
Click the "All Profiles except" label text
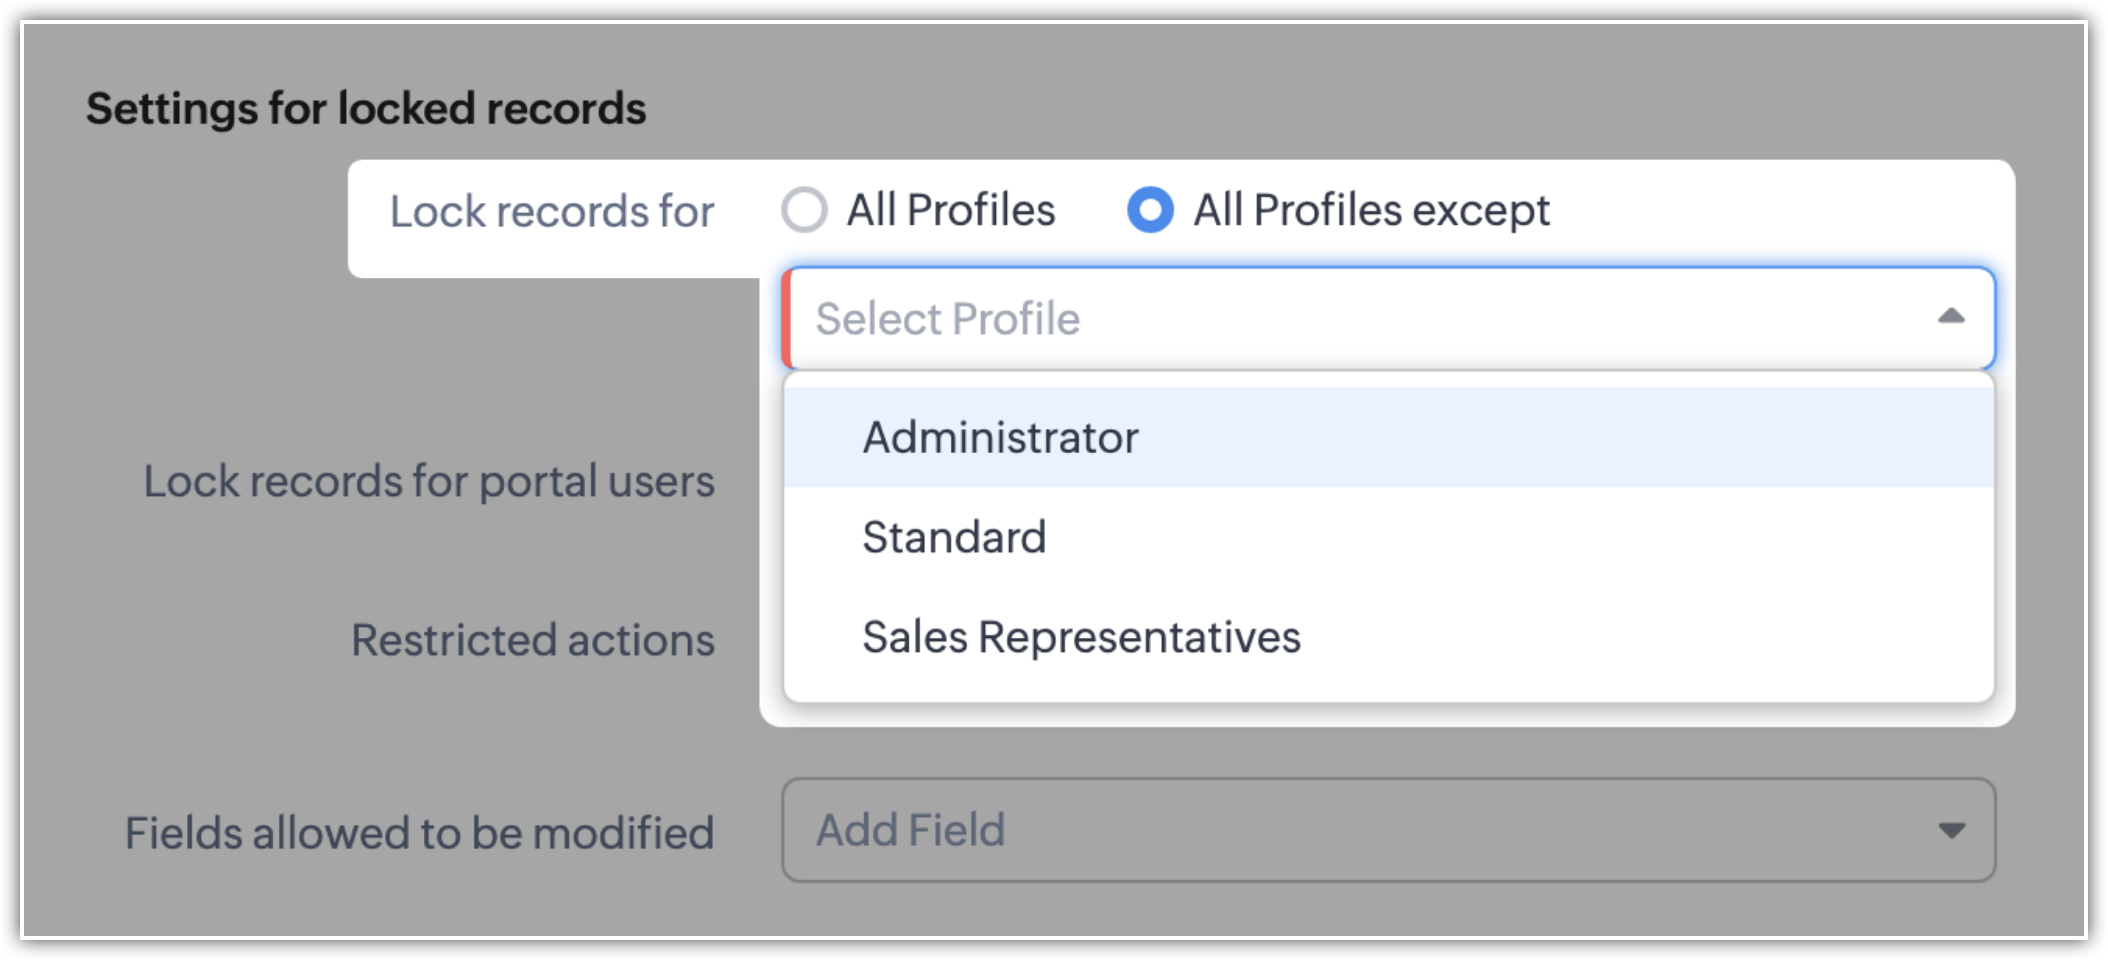tap(1371, 211)
